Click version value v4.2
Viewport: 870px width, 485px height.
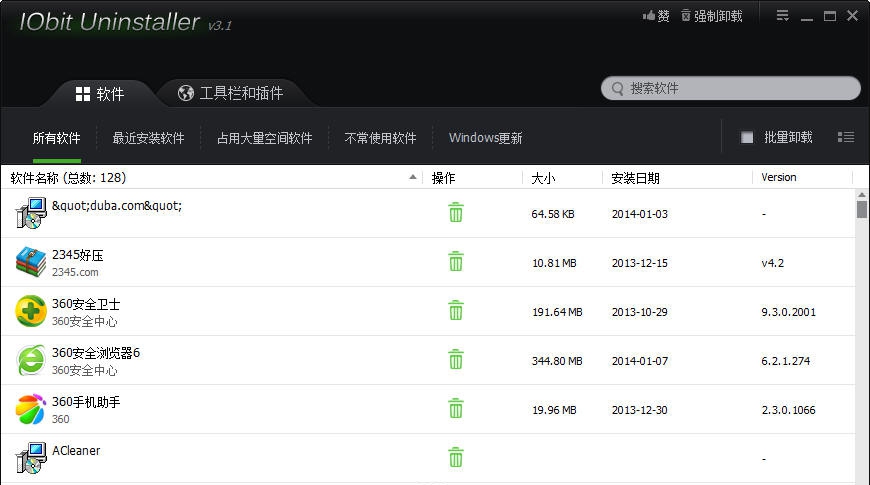(772, 263)
